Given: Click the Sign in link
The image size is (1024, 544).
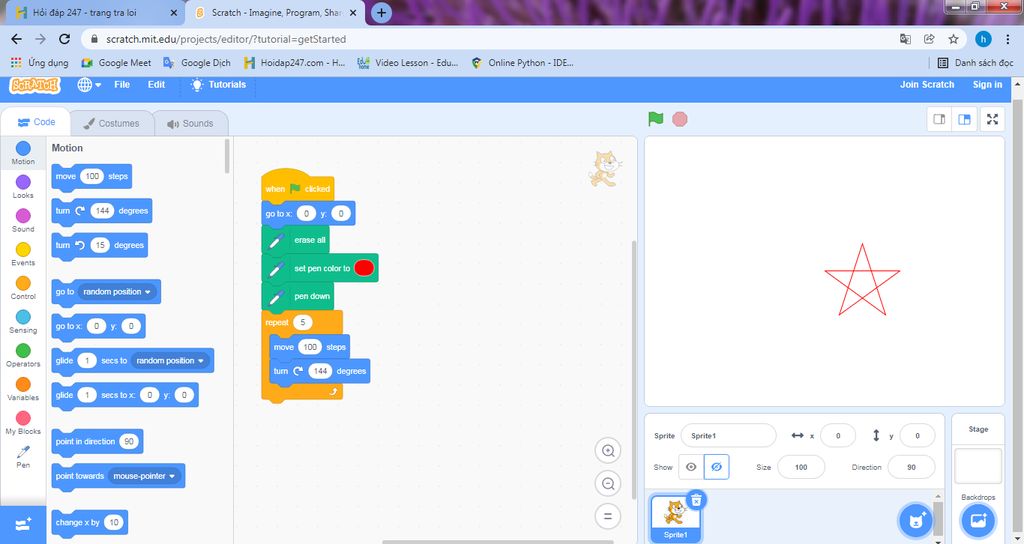Looking at the screenshot, I should coord(987,85).
